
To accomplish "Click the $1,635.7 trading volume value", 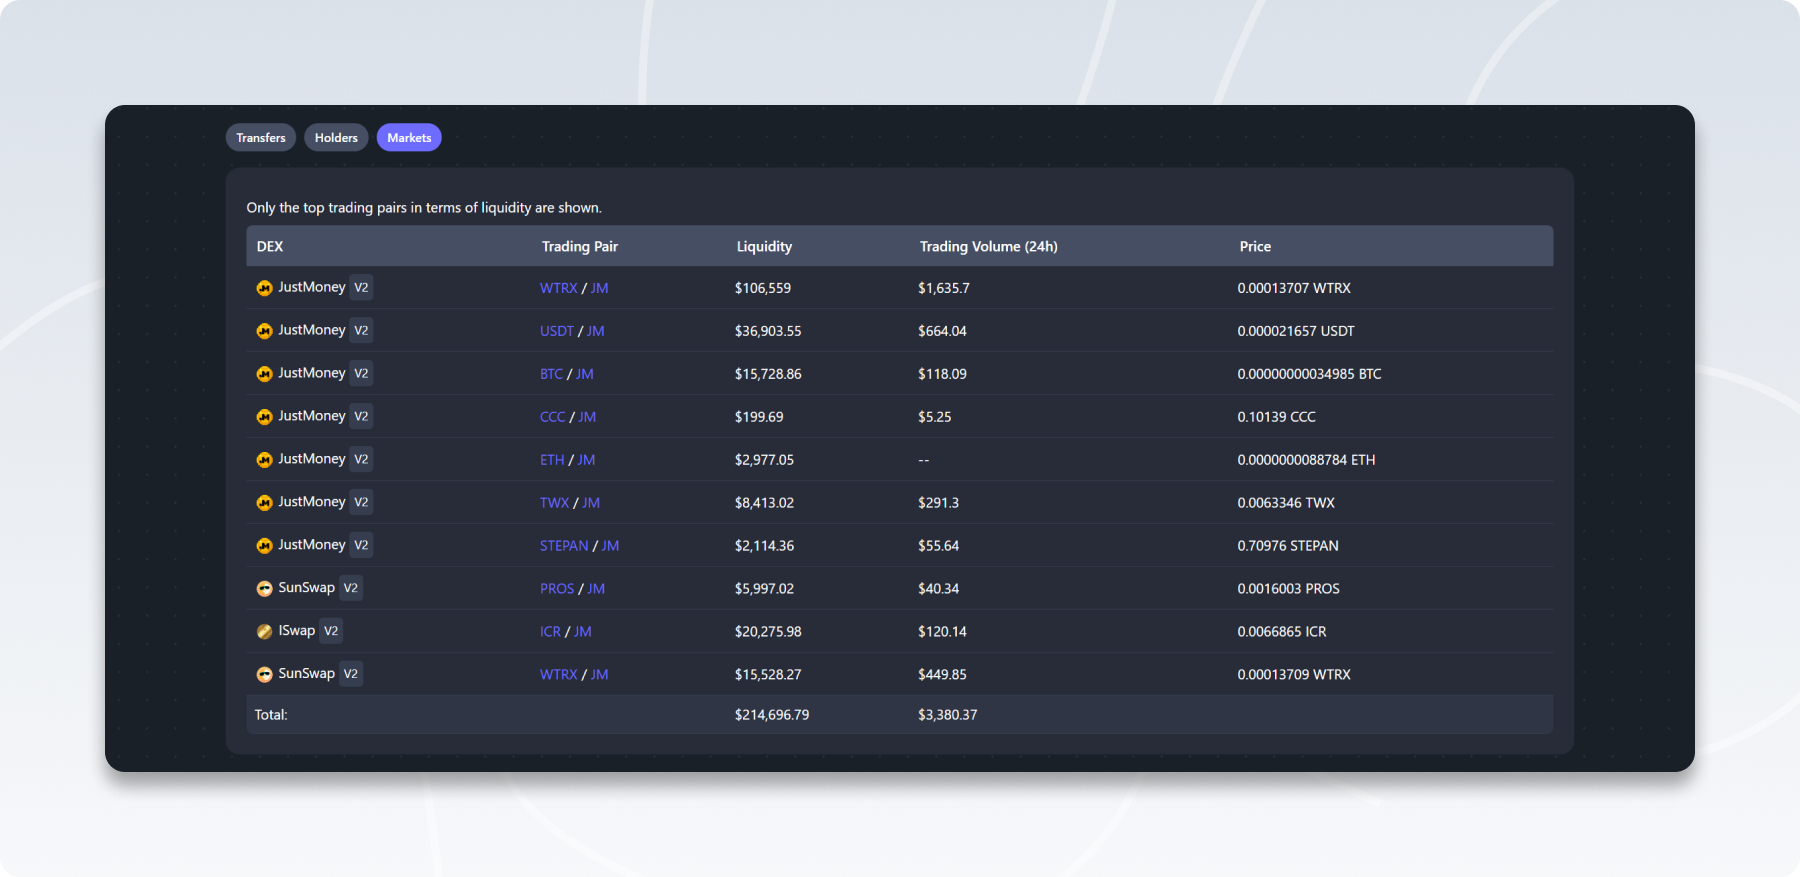I will pyautogui.click(x=944, y=288).
